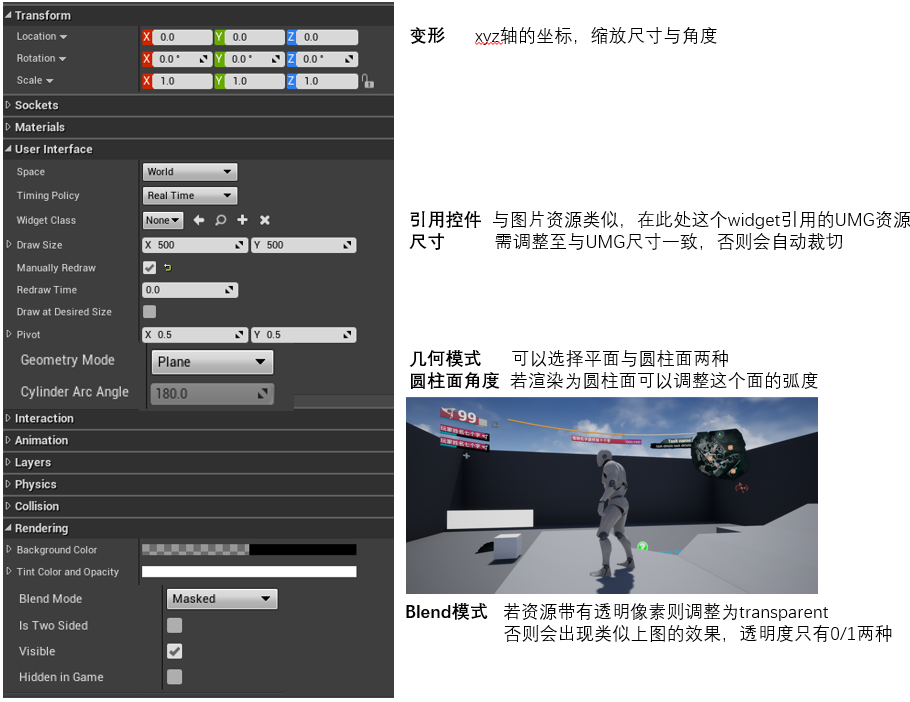Screen dimensions: 910x702
Task: Open the Geometry Mode dropdown set to Plane
Action: [211, 362]
